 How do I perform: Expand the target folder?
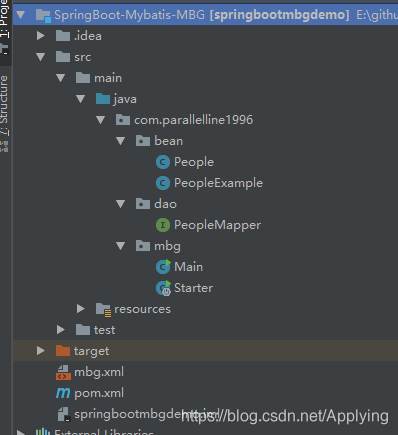(41, 351)
